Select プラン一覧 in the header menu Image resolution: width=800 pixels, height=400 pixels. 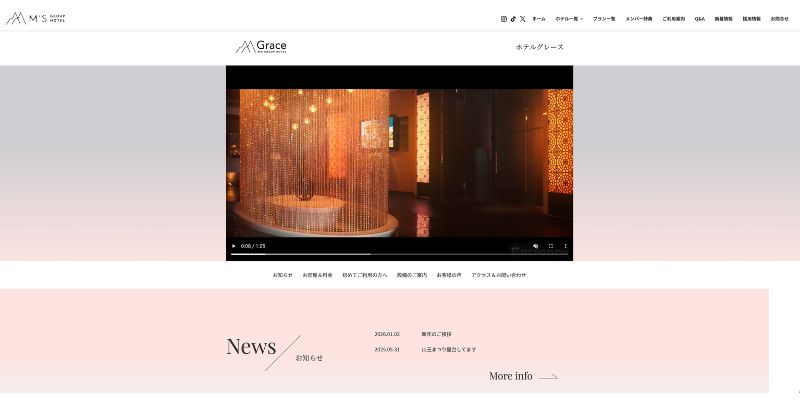[x=604, y=19]
